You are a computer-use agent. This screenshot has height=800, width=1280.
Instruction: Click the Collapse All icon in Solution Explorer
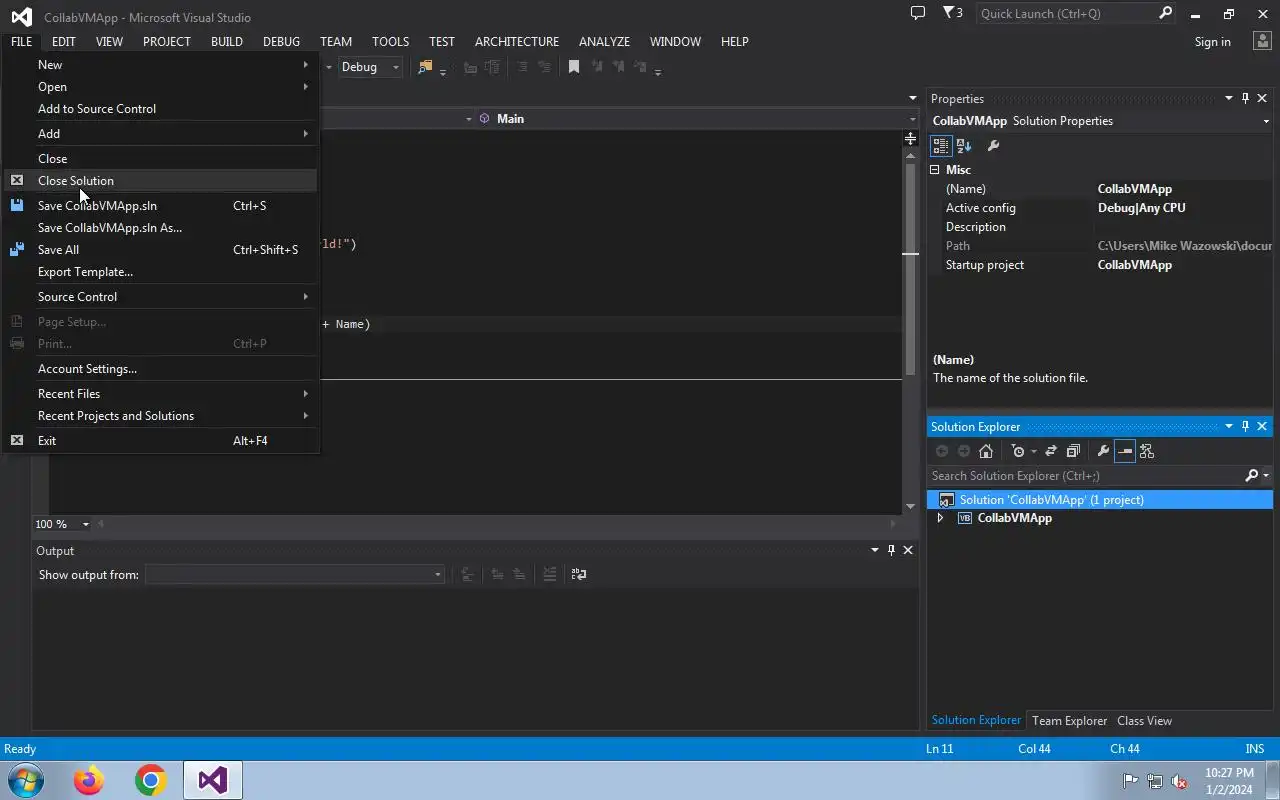coord(1073,451)
